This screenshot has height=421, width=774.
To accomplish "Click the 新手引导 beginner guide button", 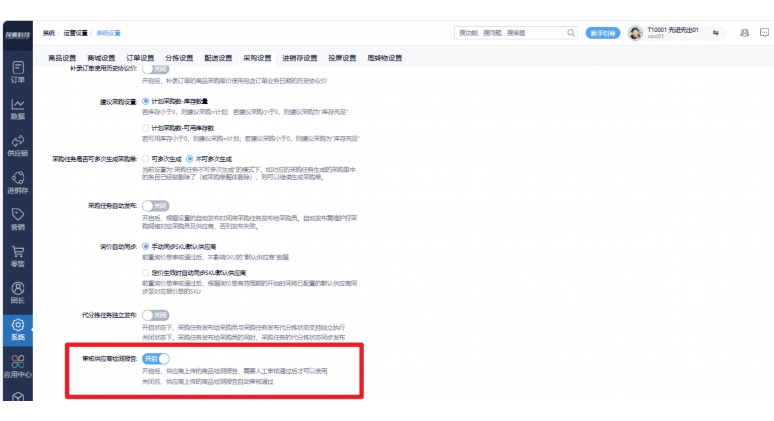I will pos(603,33).
